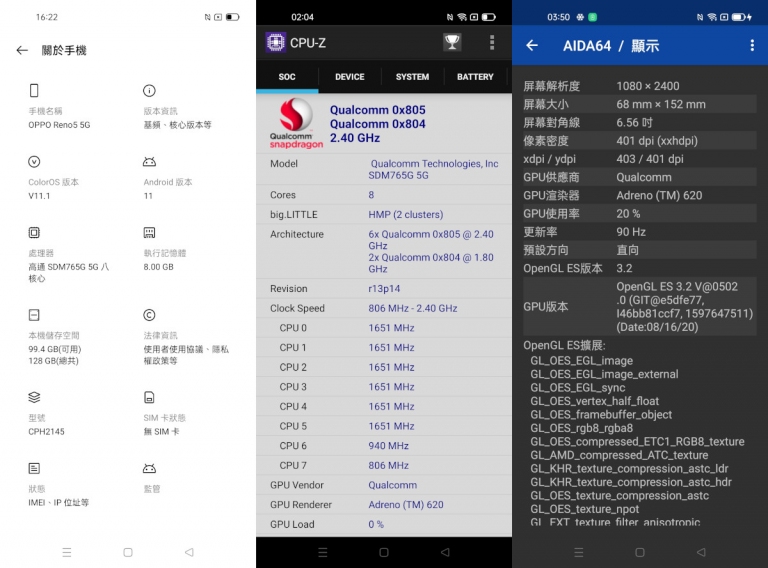Switch to the SOC tab in CPU-Z
The height and width of the screenshot is (568, 768).
coord(287,77)
